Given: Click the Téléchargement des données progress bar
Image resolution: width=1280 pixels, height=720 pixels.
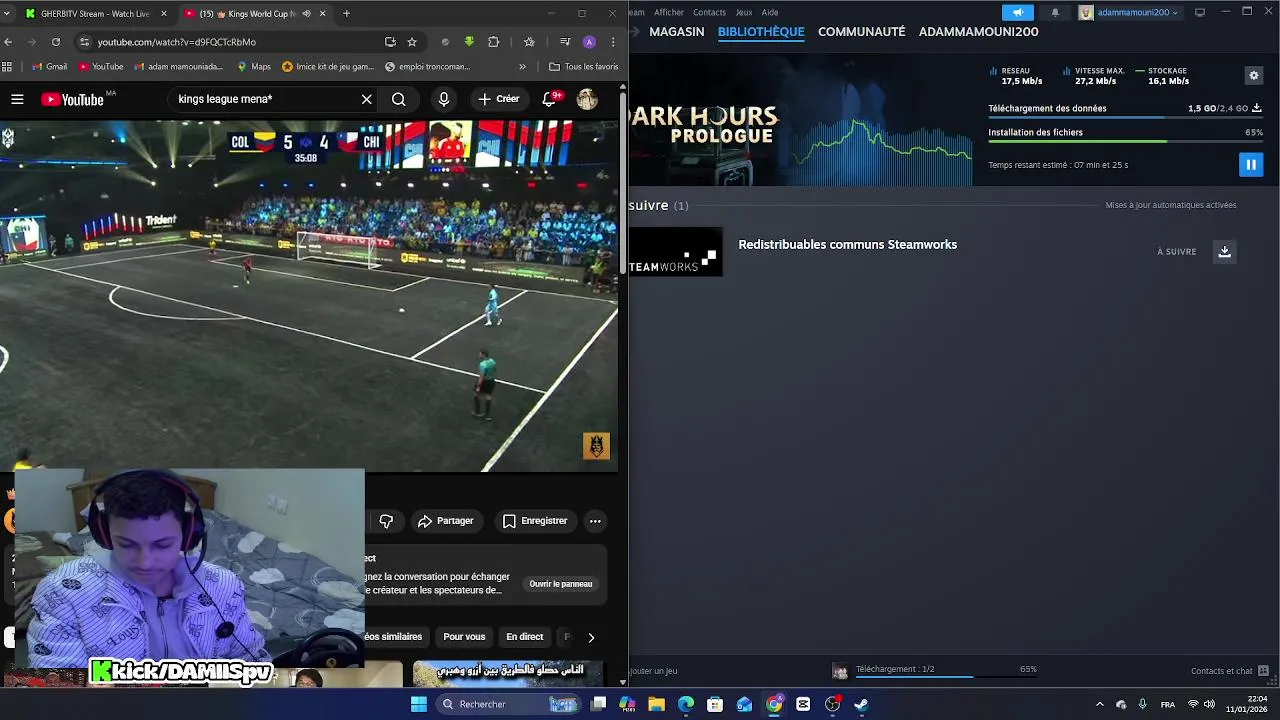Looking at the screenshot, I should pyautogui.click(x=1125, y=118).
